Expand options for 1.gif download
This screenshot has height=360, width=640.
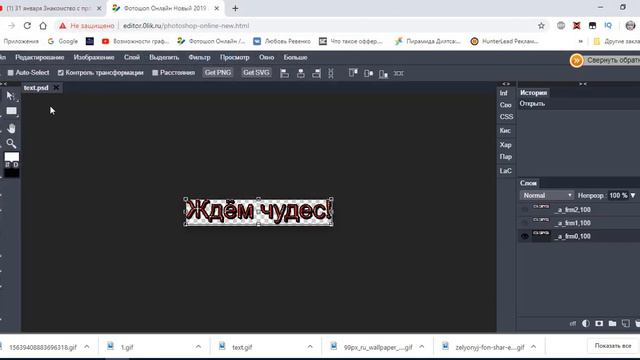(x=198, y=347)
